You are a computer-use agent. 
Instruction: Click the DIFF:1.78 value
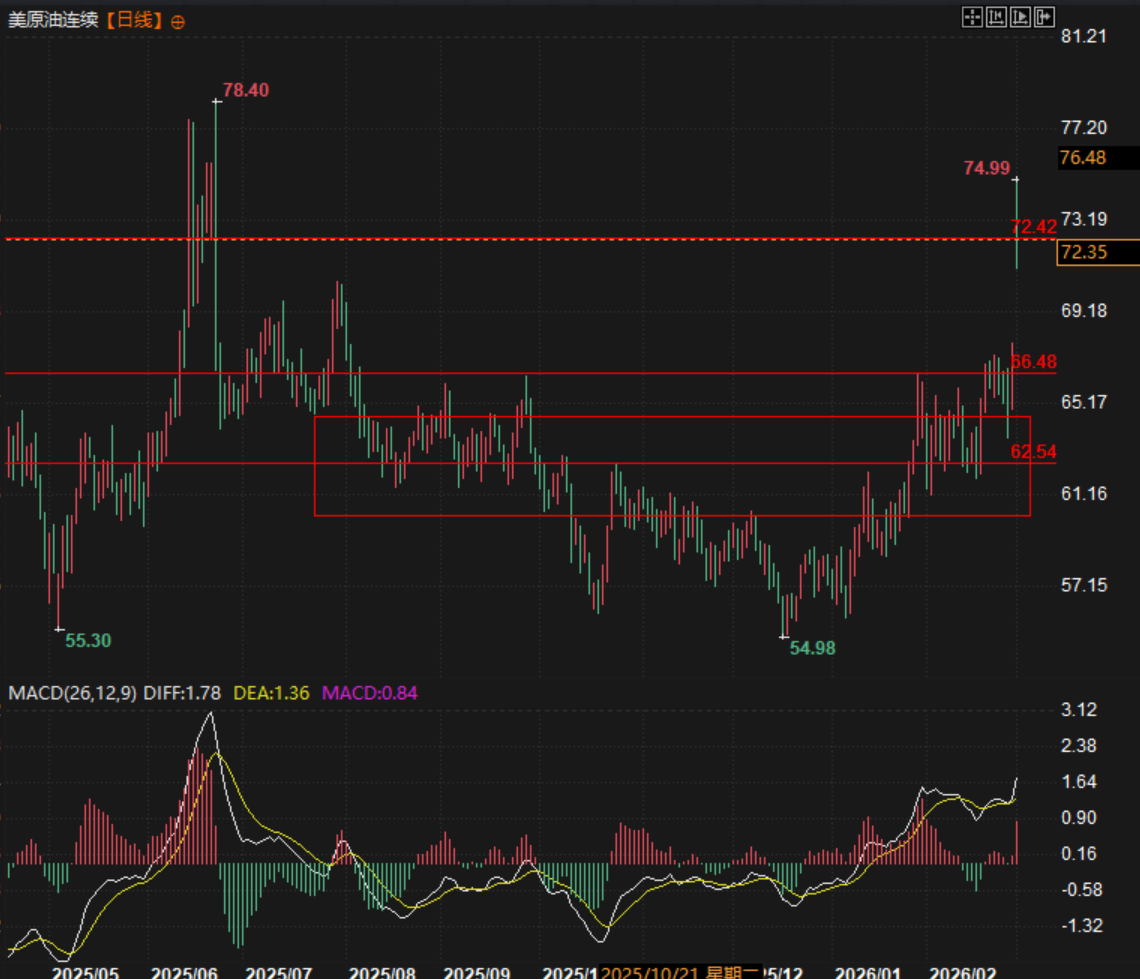(182, 693)
